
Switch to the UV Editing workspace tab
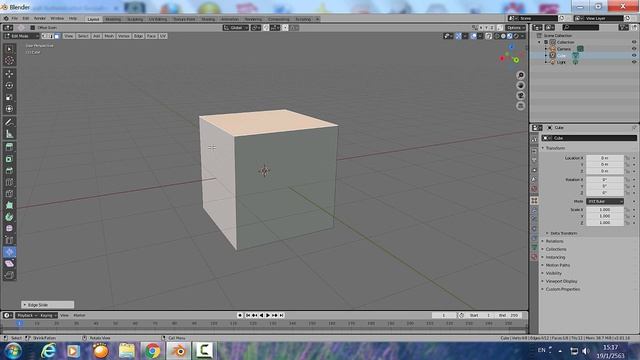(158, 19)
